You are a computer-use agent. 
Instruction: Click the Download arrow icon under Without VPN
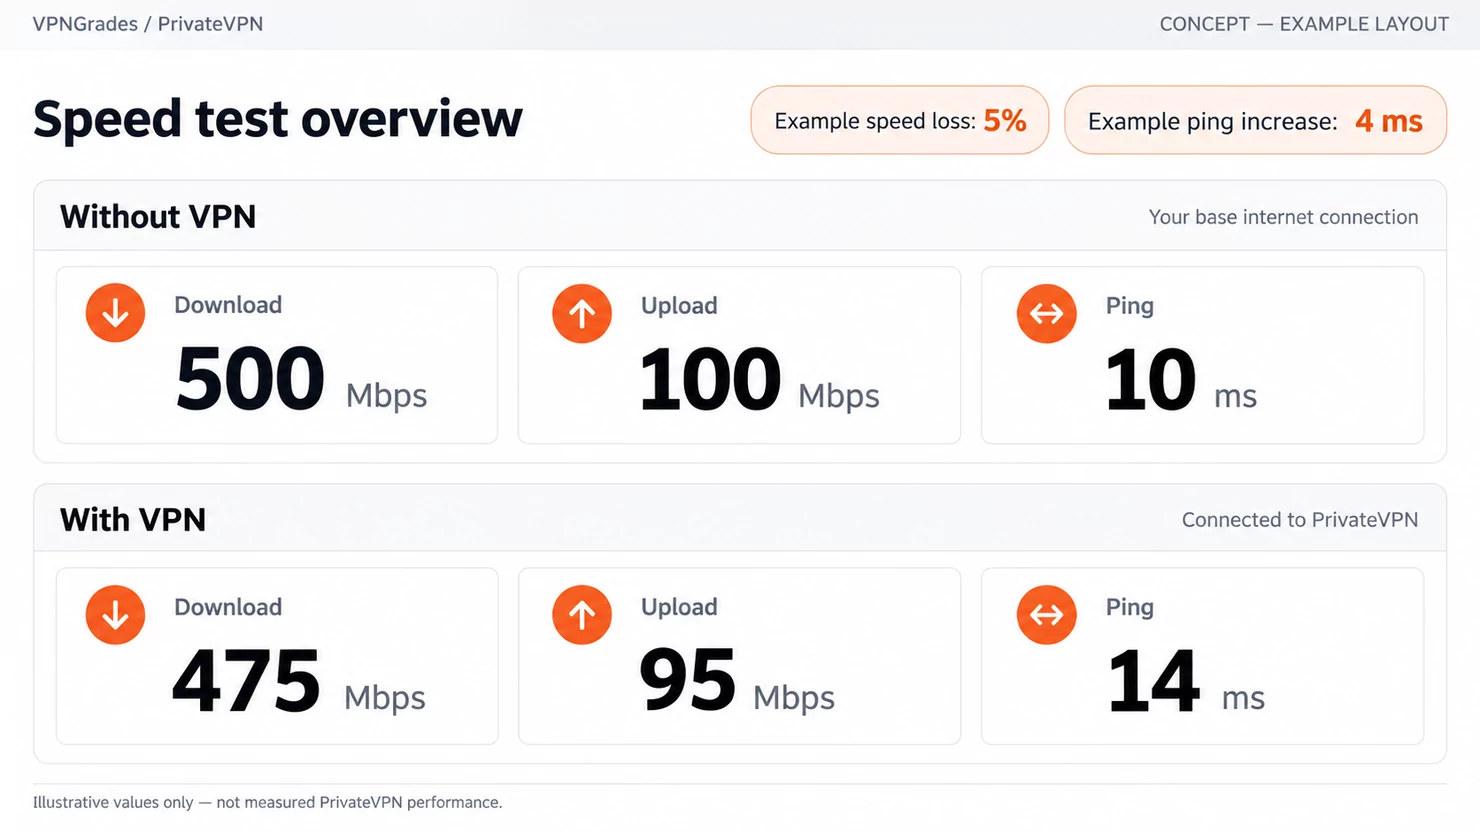116,313
